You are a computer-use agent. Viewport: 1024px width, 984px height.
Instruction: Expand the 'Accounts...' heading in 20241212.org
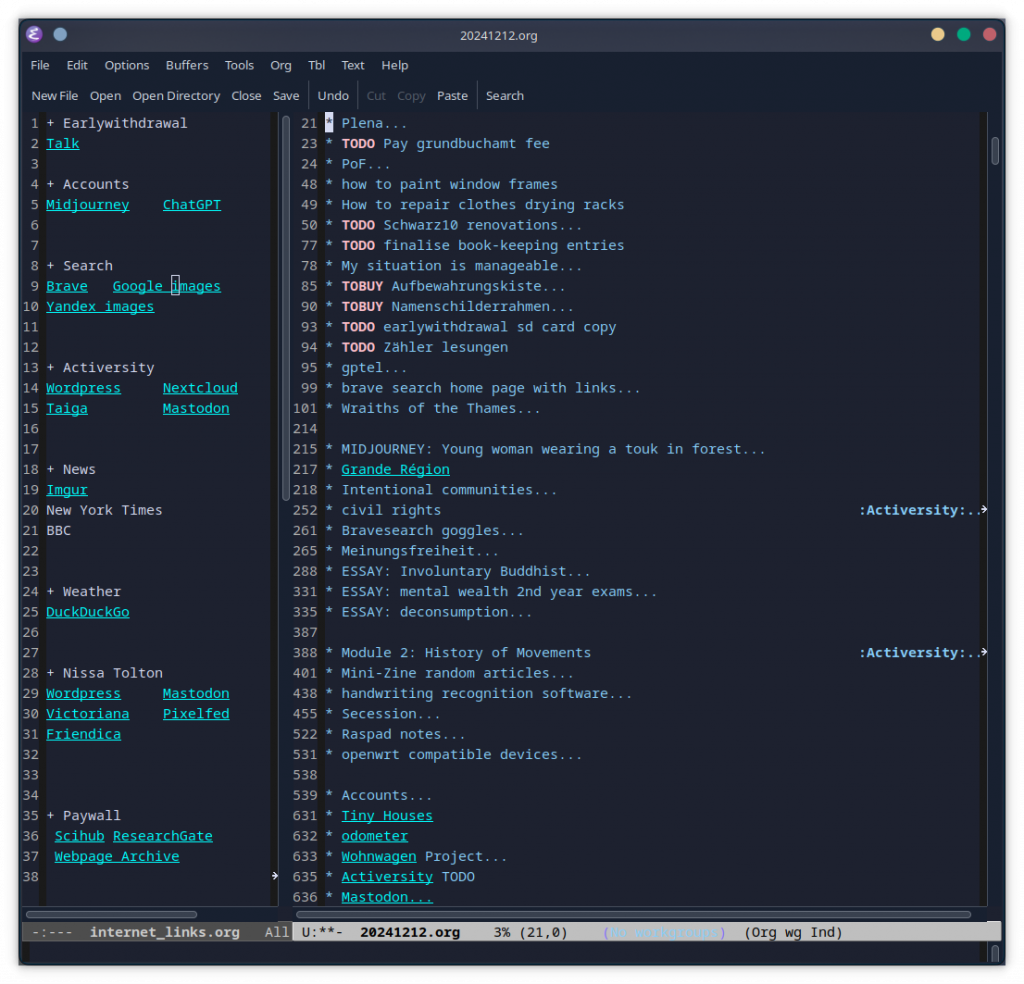(x=386, y=796)
